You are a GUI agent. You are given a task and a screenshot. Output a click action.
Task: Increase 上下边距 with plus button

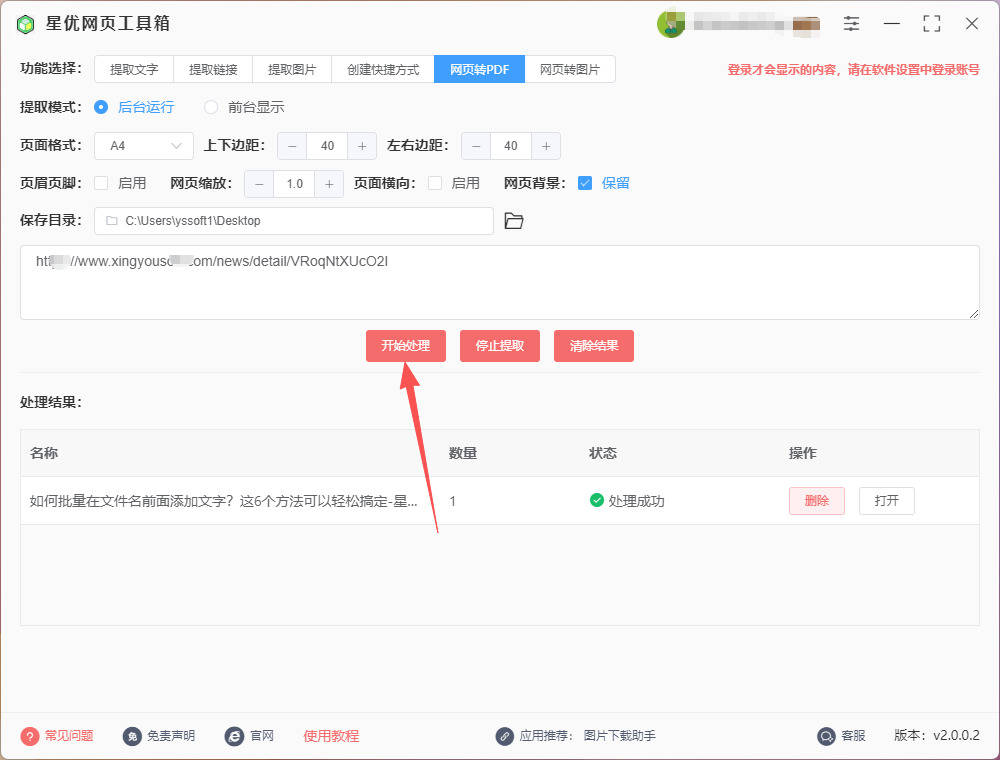pos(362,146)
